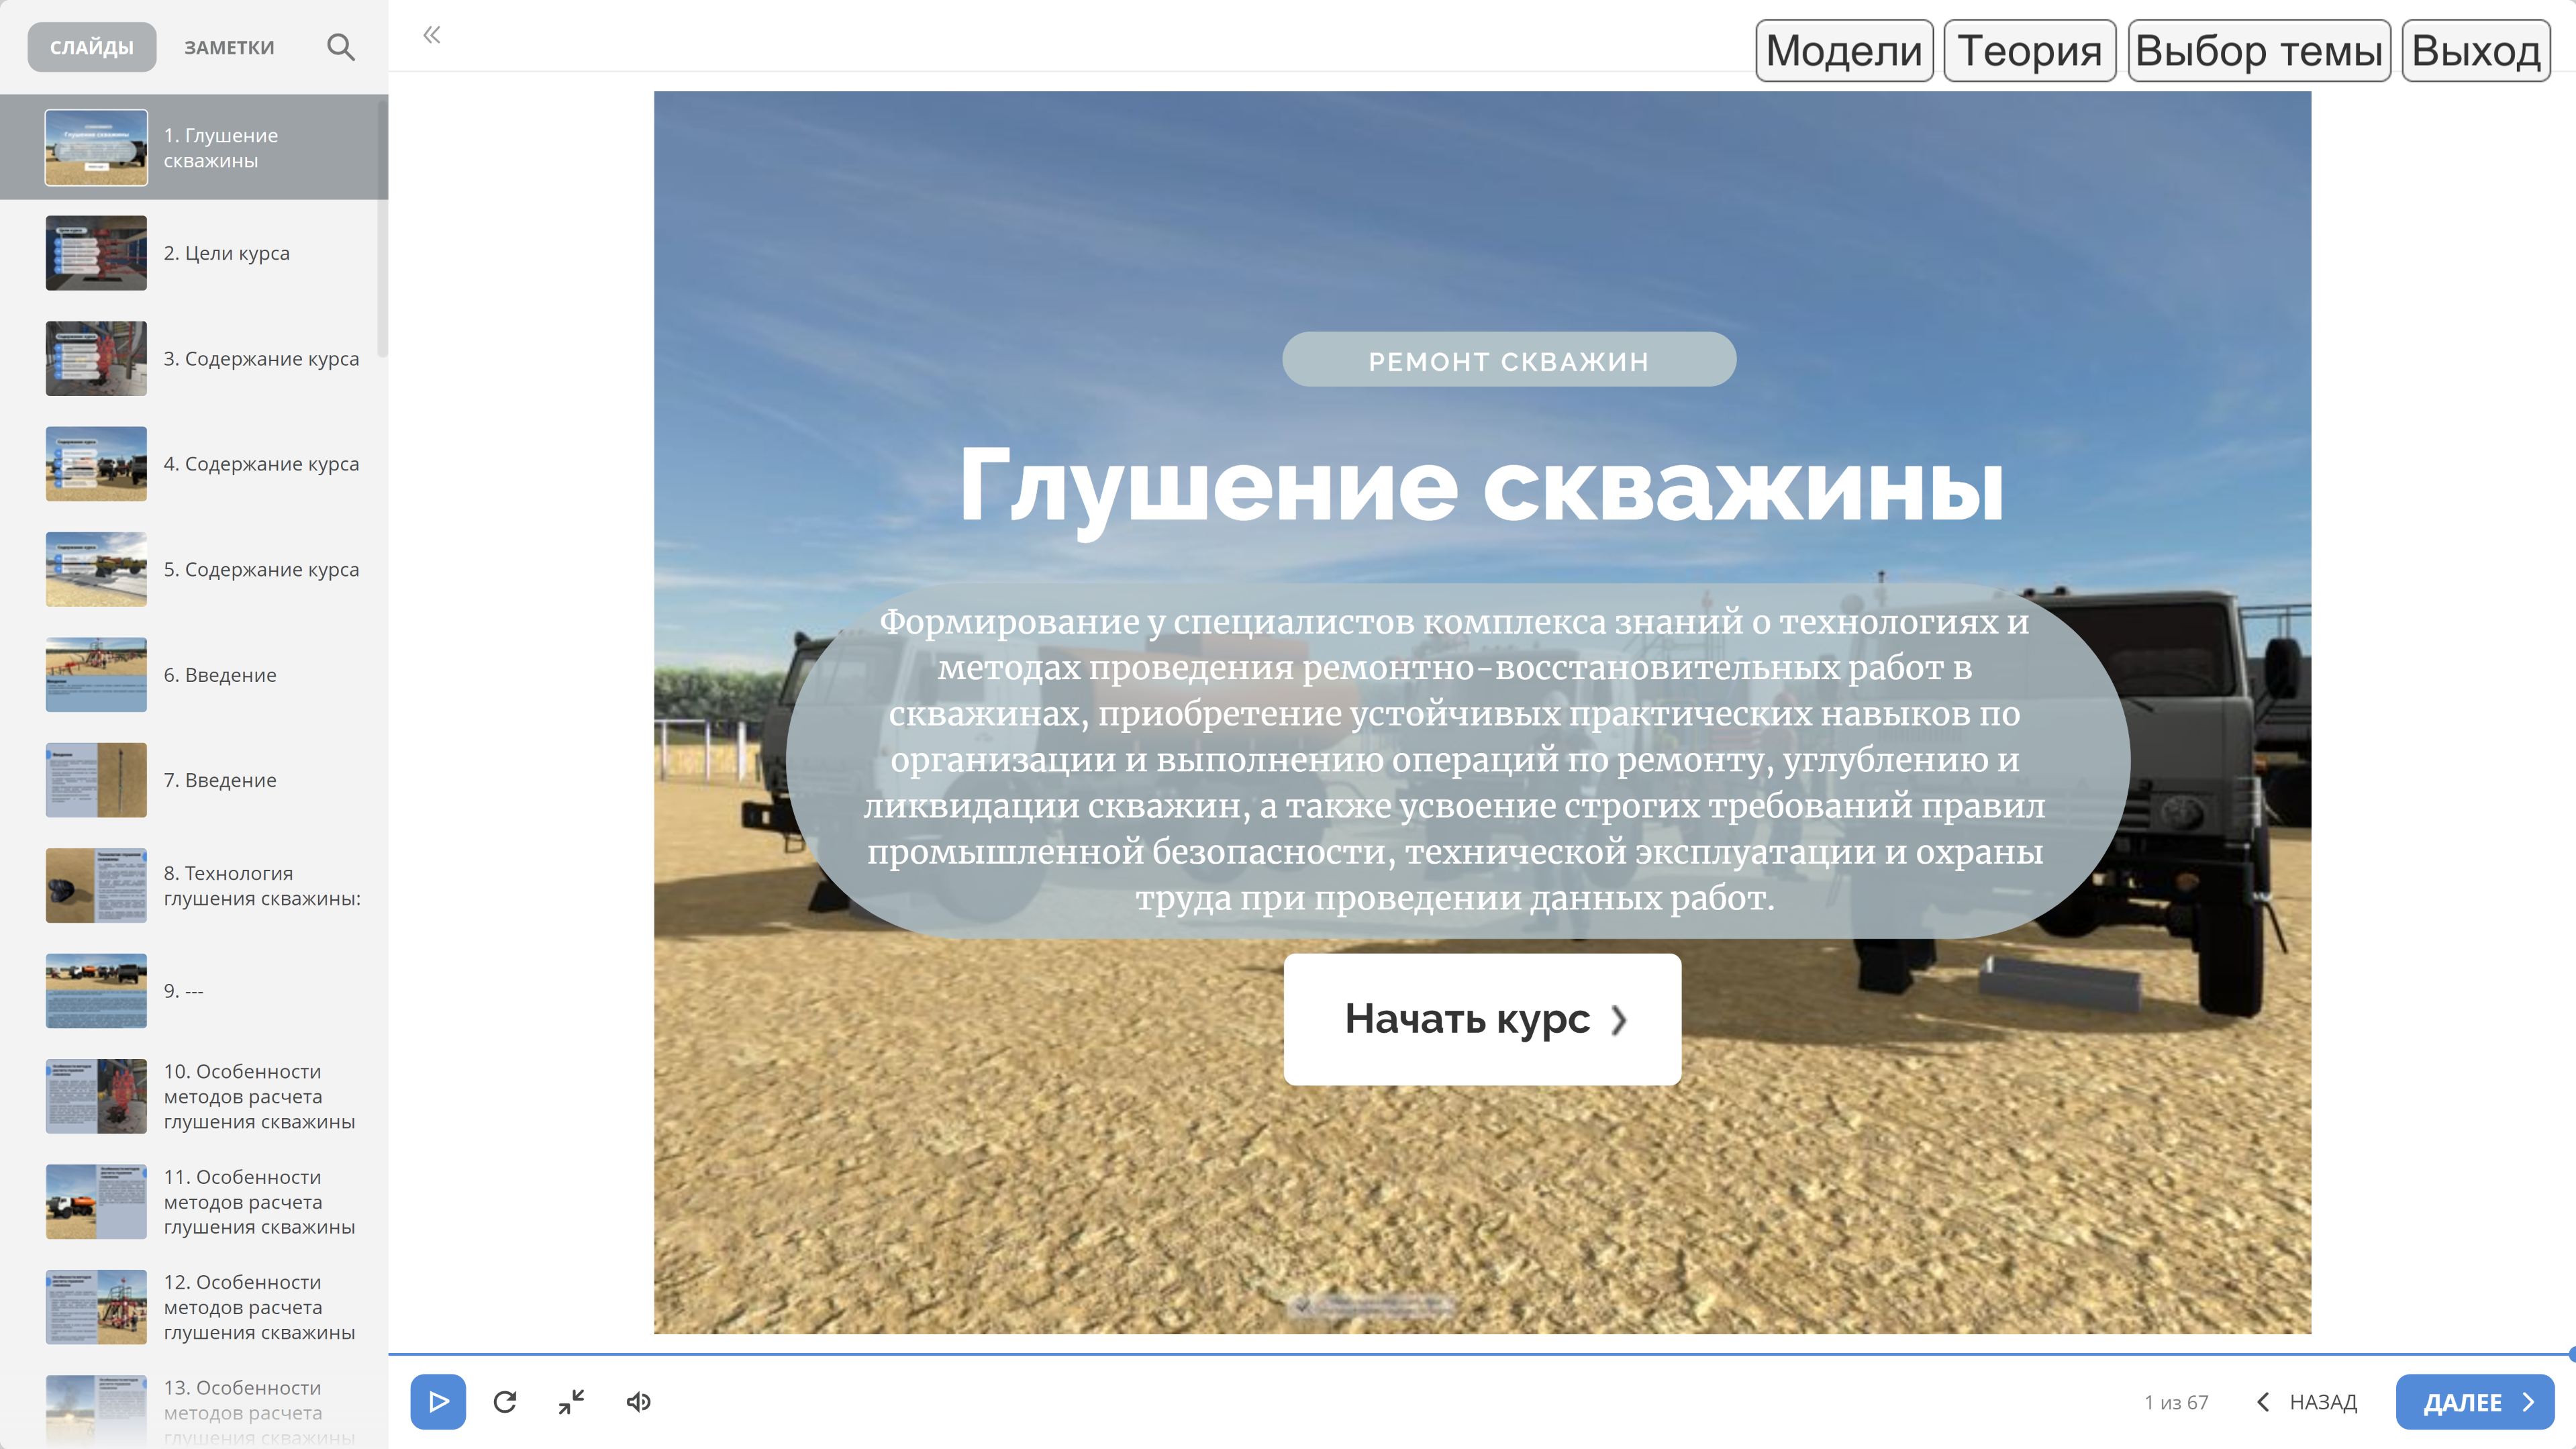
Task: Click the slide progress bar above controls
Action: point(1480,1354)
